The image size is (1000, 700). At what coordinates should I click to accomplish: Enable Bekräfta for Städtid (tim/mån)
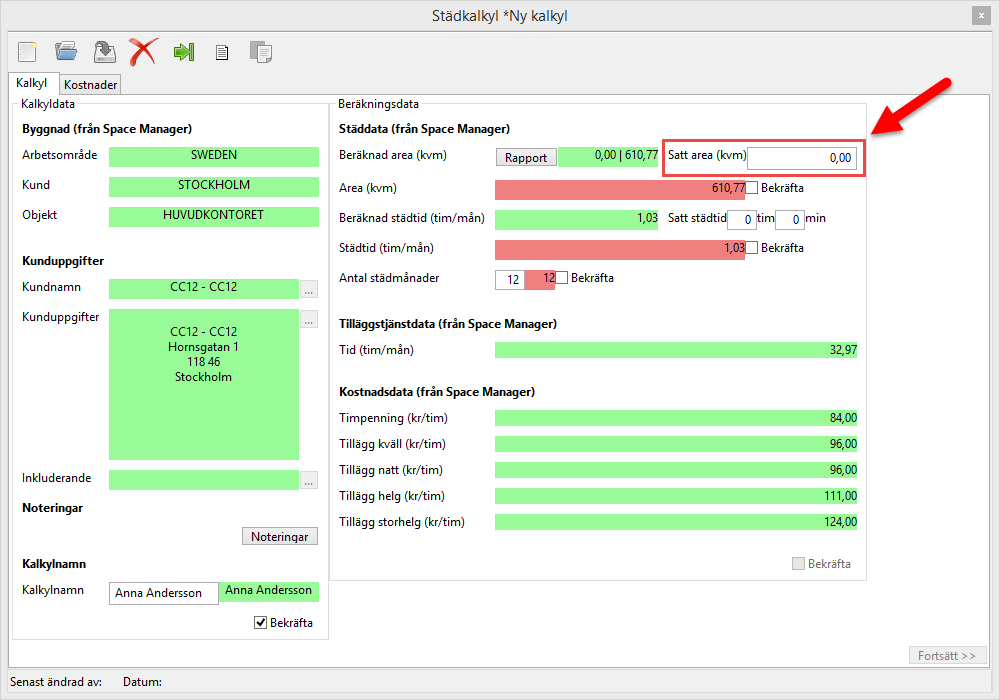pos(752,247)
